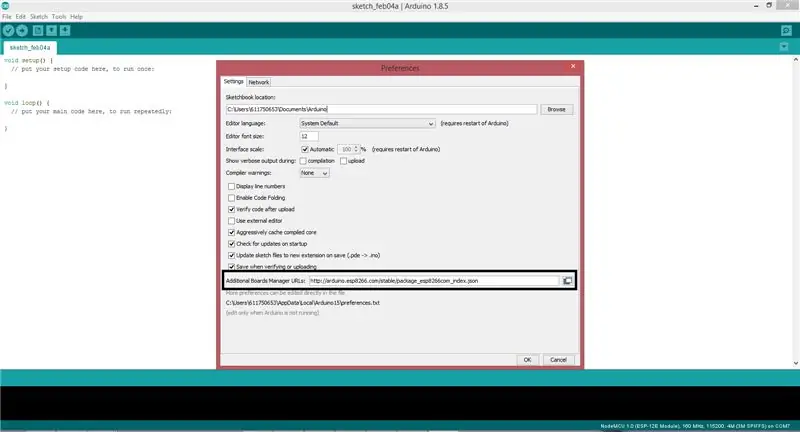Enable Code Folding checkbox
Image resolution: width=800 pixels, height=432 pixels.
click(x=231, y=198)
